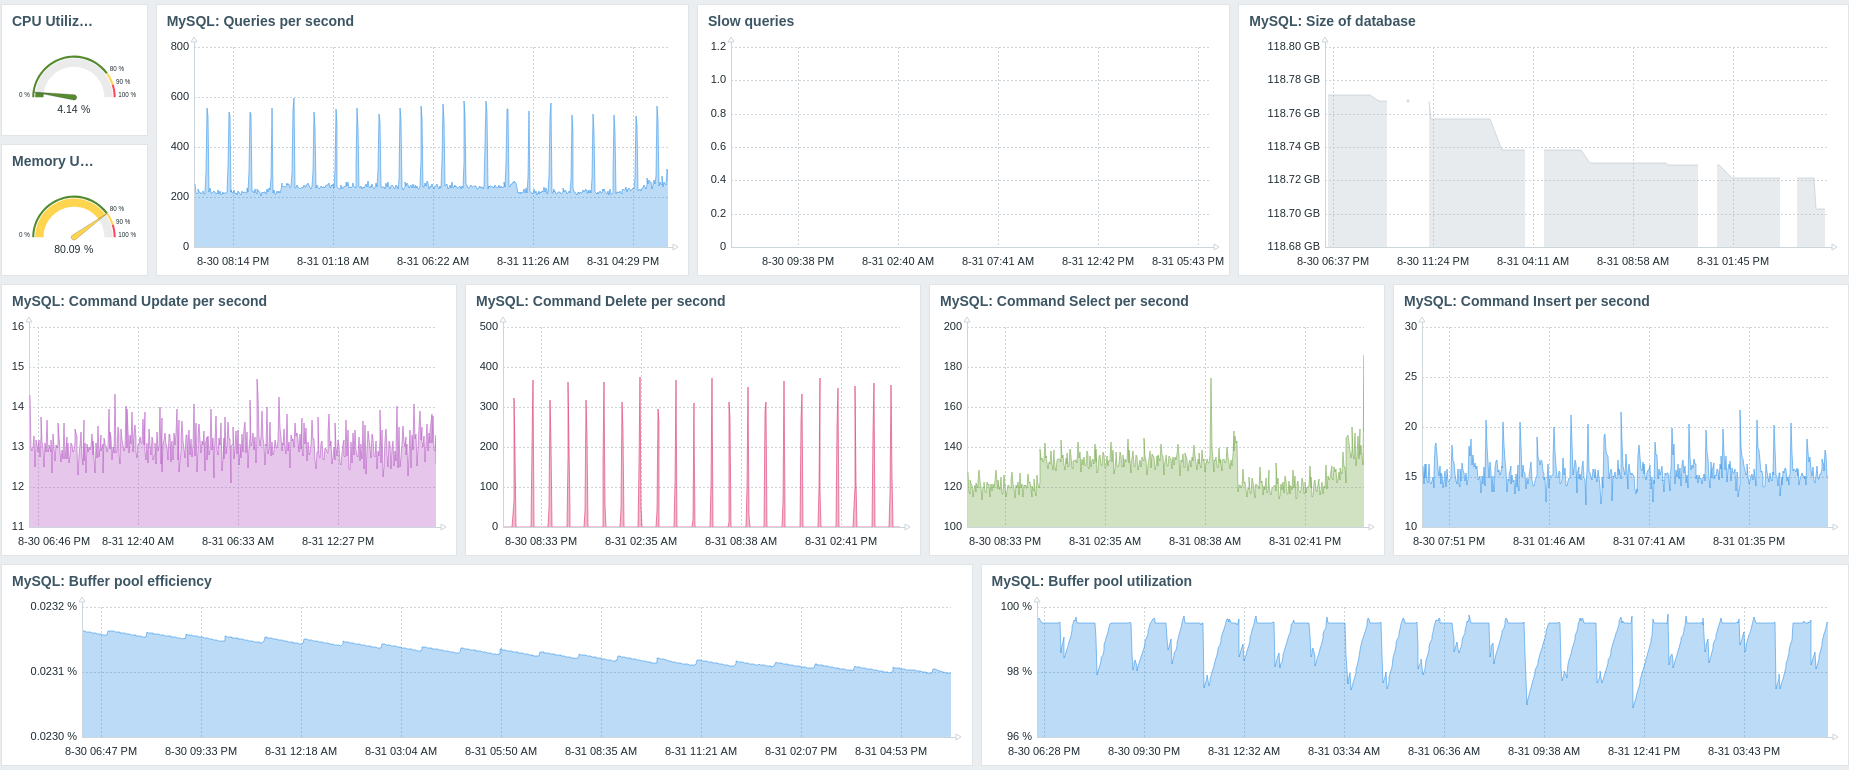Click the CPU Utilization gauge needle dial
The width and height of the screenshot is (1849, 770).
74,79
